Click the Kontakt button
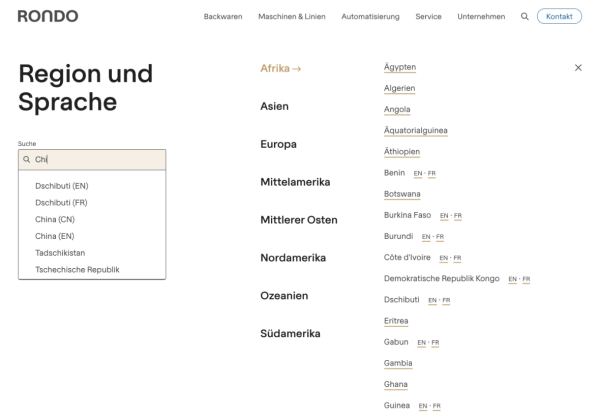Screen dimensions: 600x417 click(559, 16)
